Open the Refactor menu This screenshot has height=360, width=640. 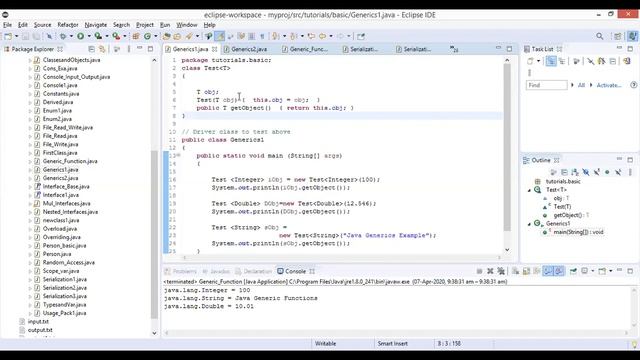(x=68, y=25)
